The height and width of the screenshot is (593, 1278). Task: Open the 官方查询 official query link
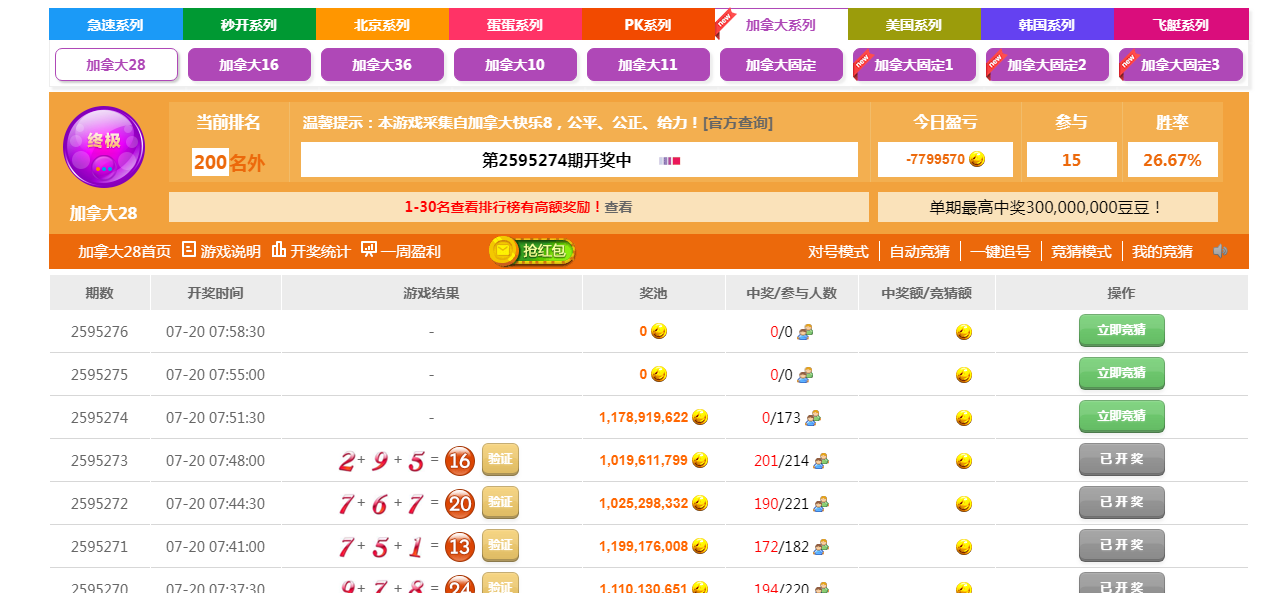coord(738,123)
